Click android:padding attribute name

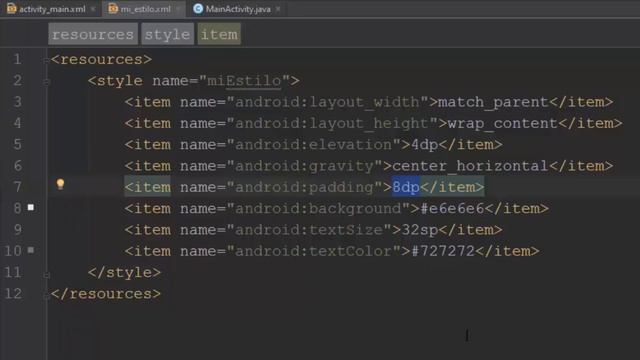[304, 187]
